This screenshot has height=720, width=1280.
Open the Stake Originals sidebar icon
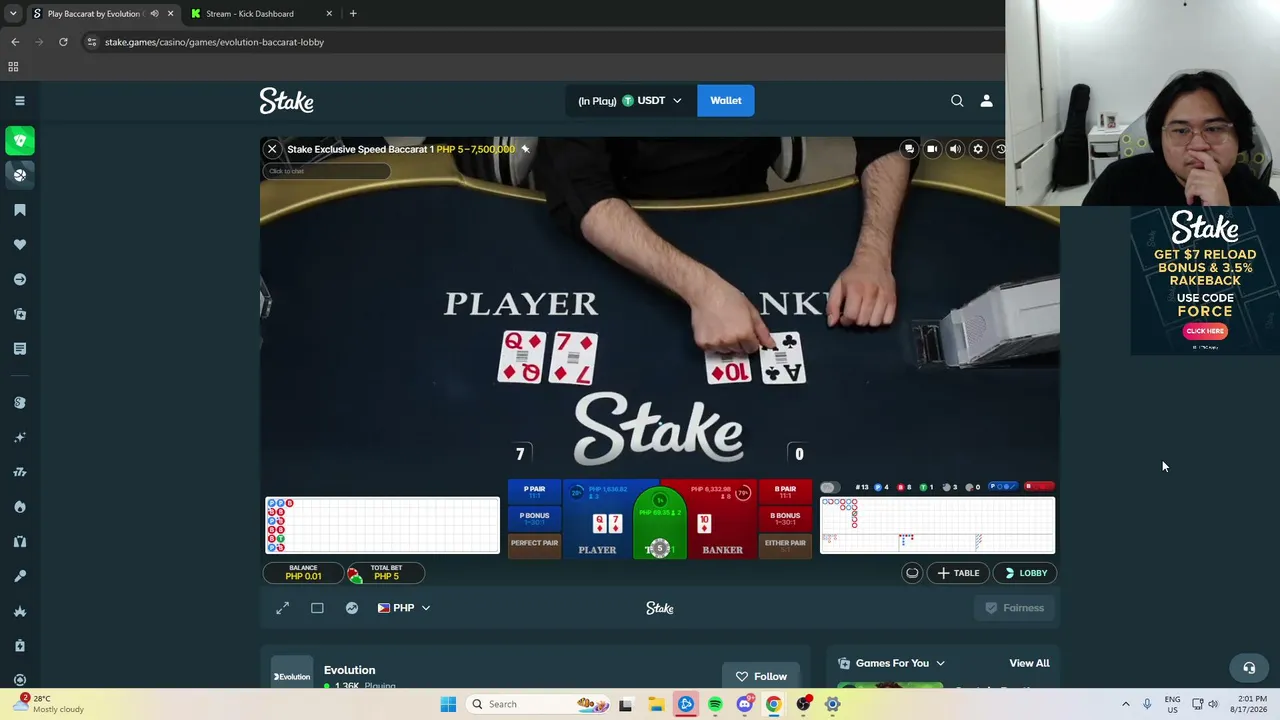[x=20, y=402]
